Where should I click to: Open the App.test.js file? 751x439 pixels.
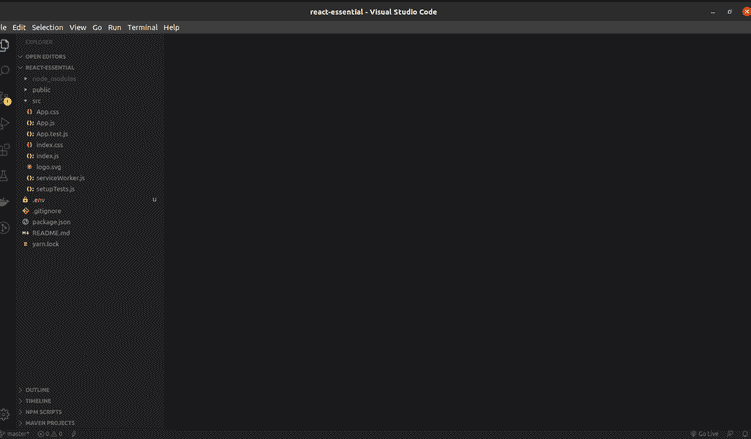click(52, 134)
